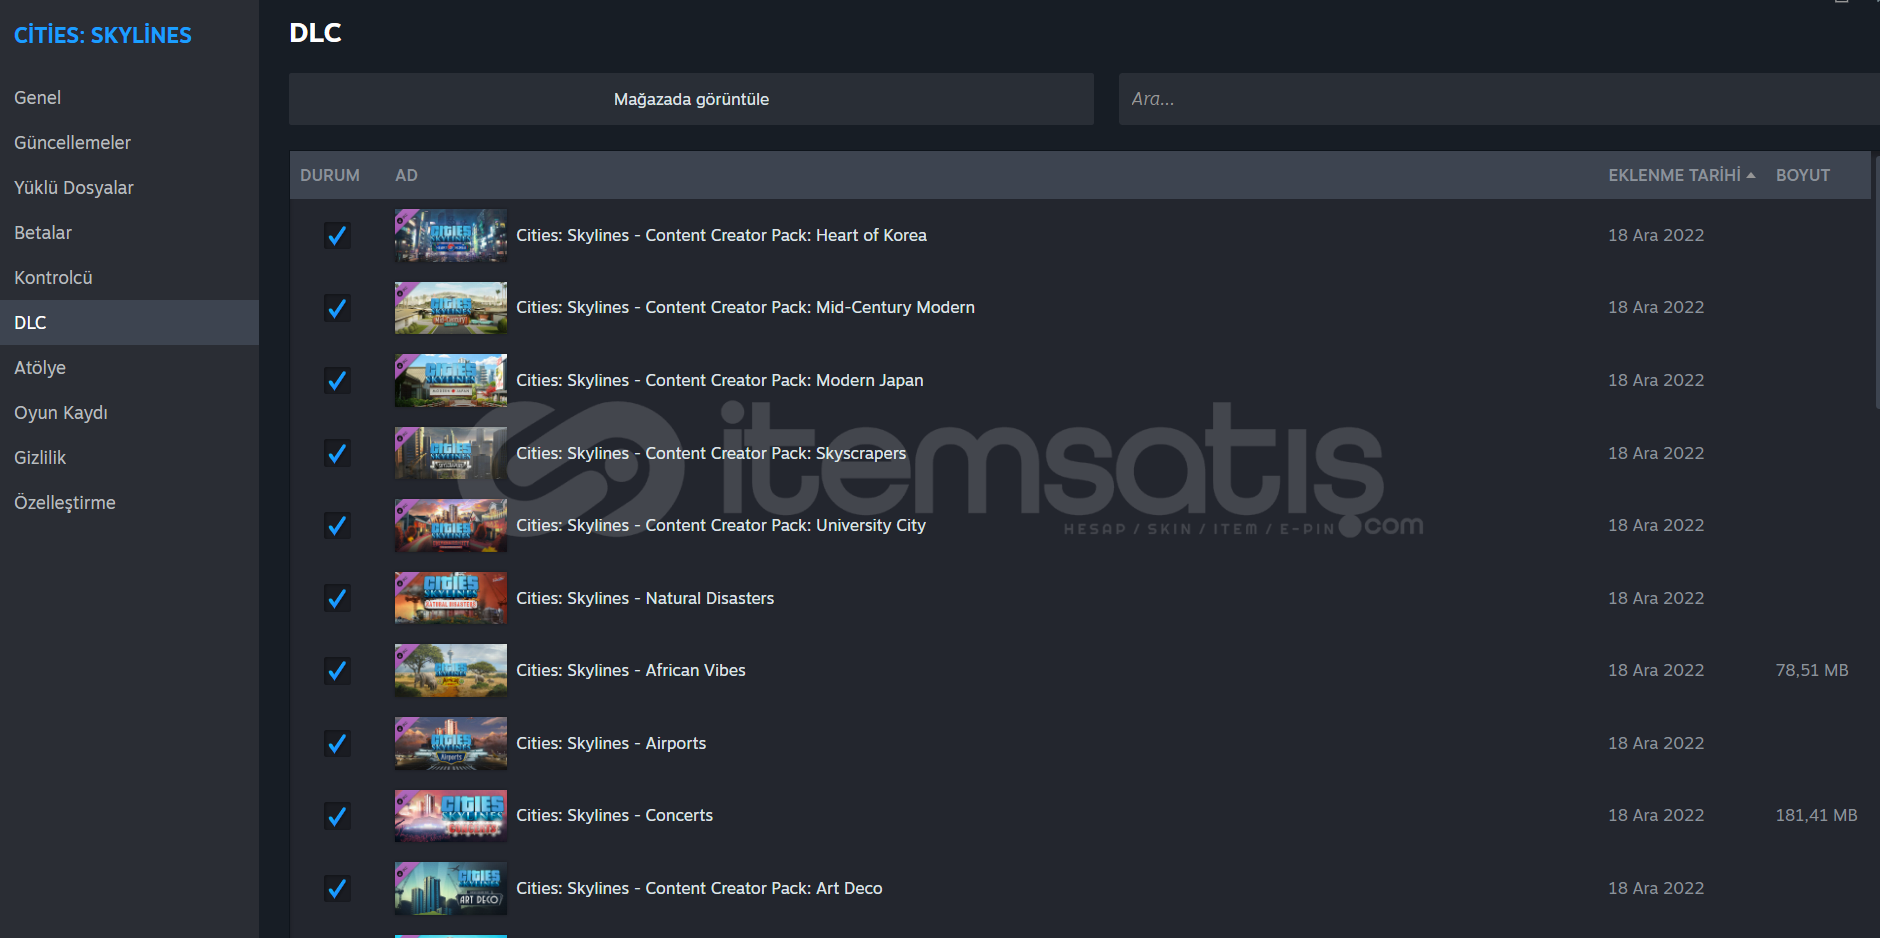Switch to the Özelleştirme tab
The width and height of the screenshot is (1880, 938).
[x=129, y=503]
